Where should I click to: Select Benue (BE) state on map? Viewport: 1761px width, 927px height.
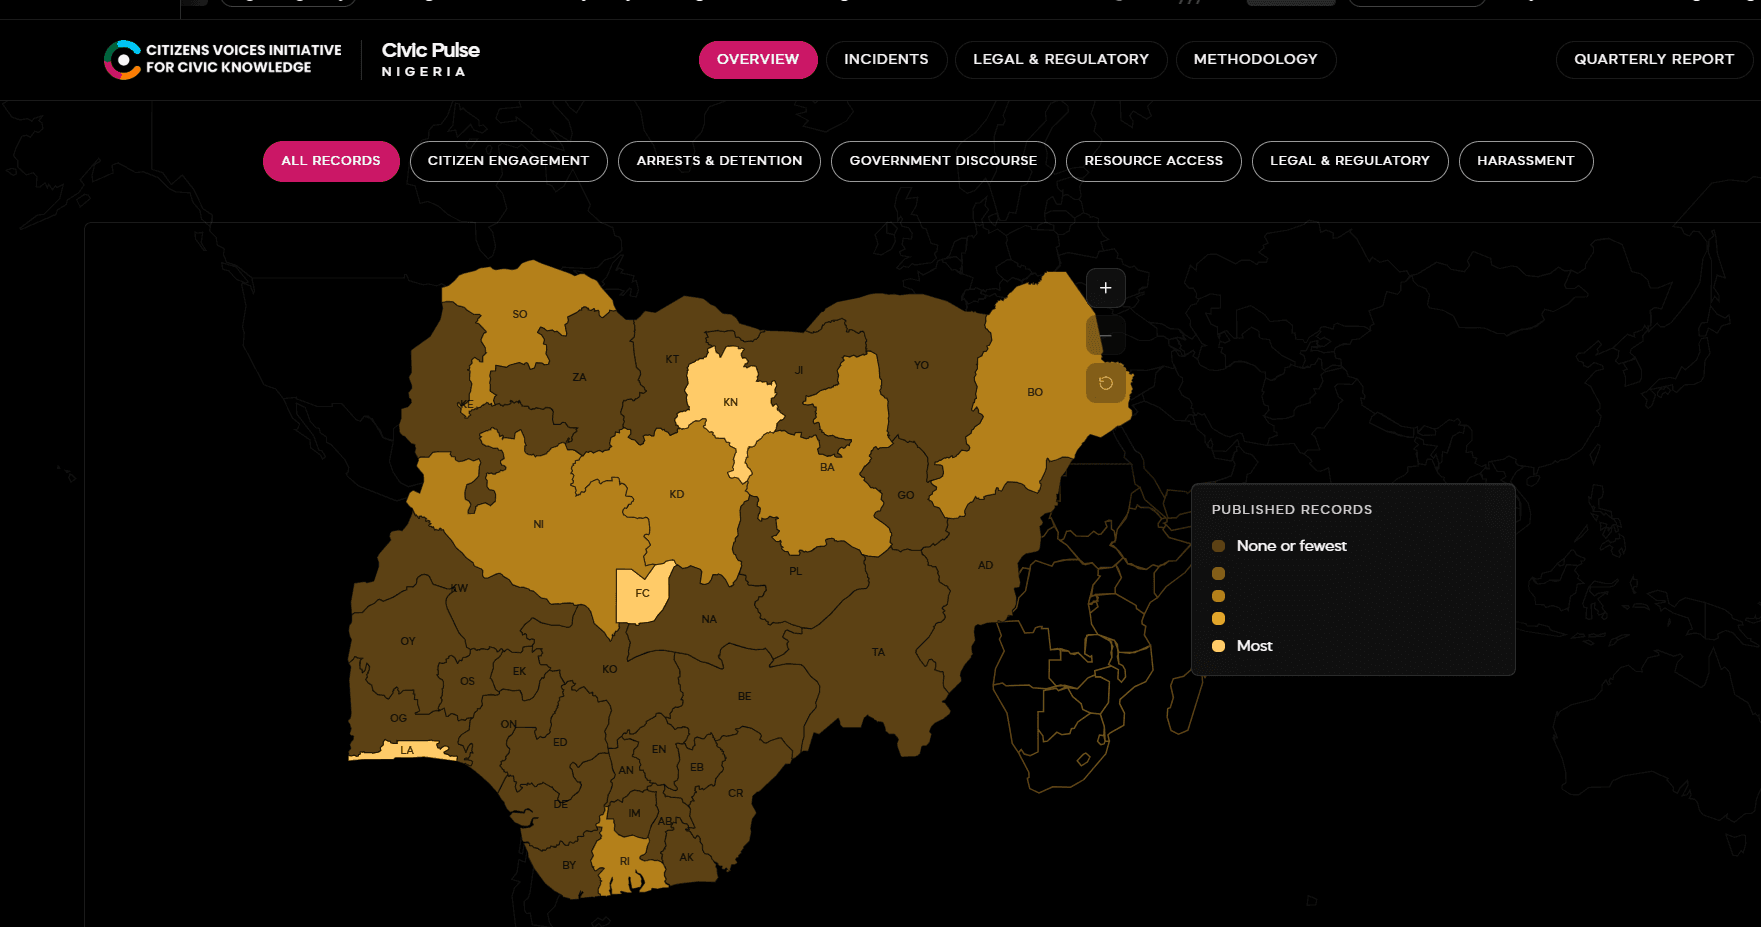744,696
